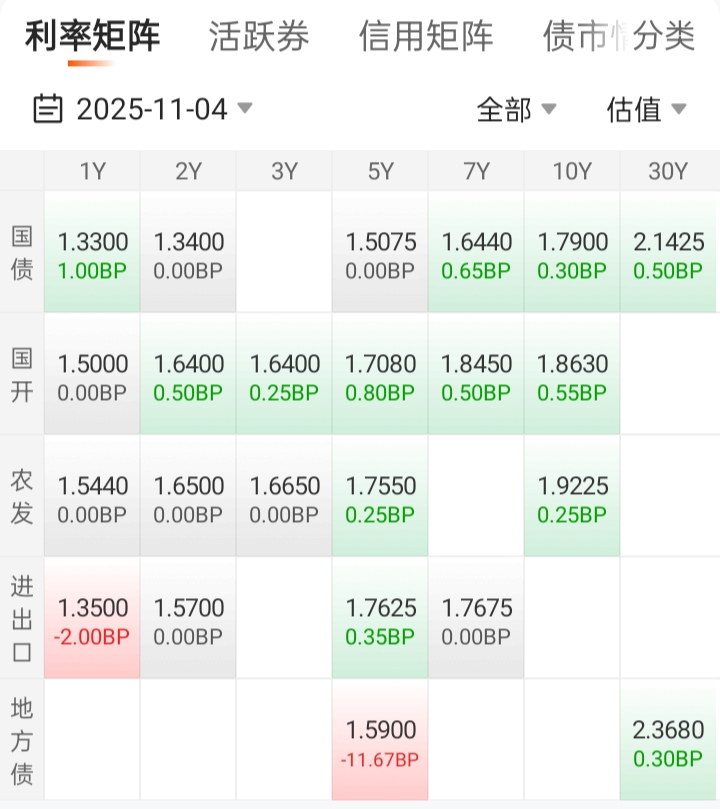Image resolution: width=720 pixels, height=809 pixels.
Task: Click the 进出口 1Y cell with -2.00BP
Action: click(x=92, y=621)
